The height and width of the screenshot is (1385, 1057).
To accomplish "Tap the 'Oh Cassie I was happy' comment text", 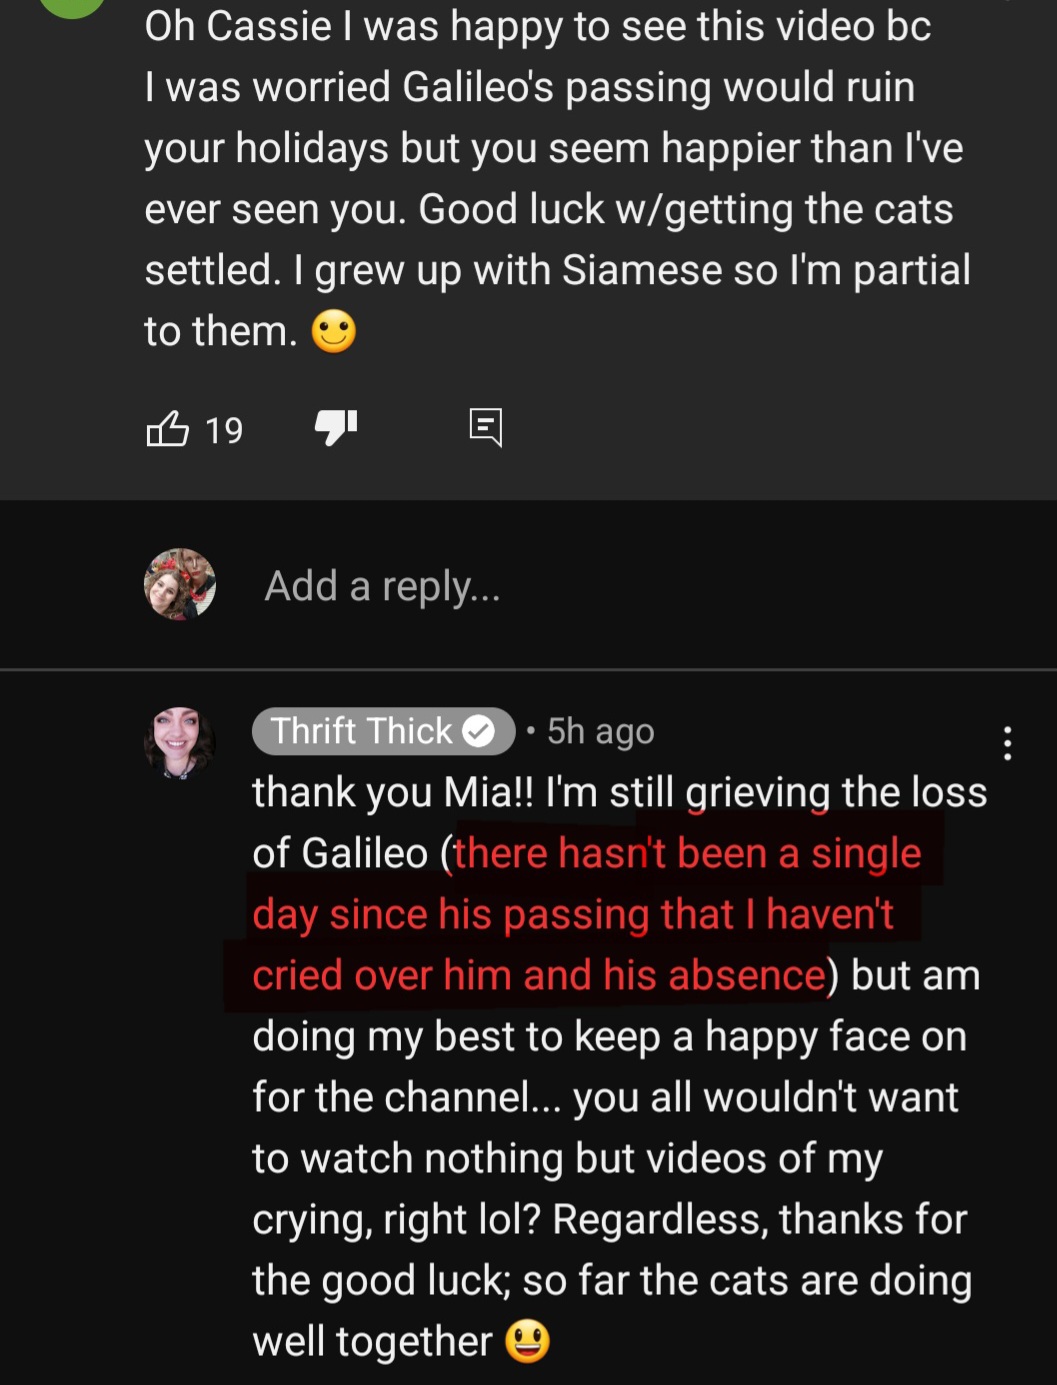I will pos(538,27).
